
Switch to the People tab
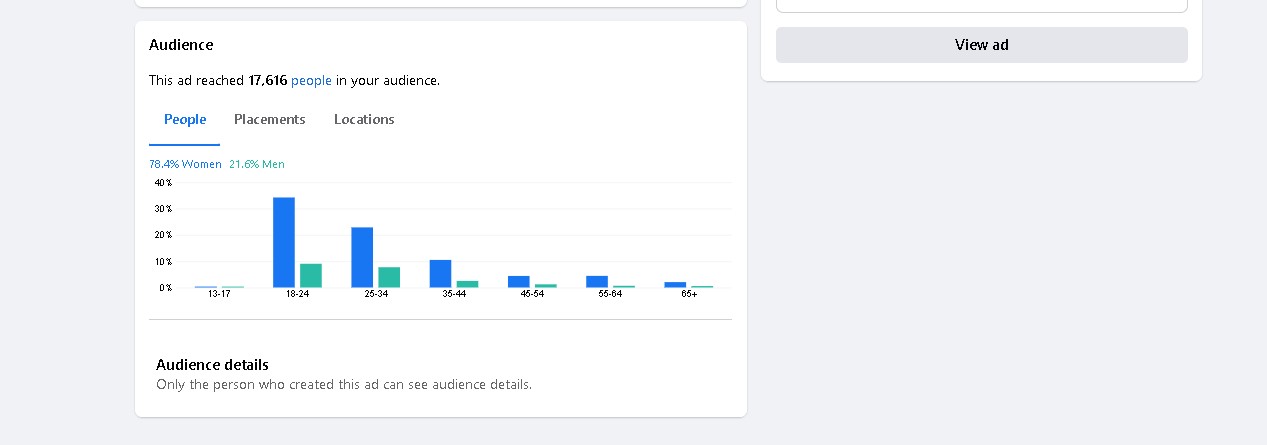(x=185, y=120)
